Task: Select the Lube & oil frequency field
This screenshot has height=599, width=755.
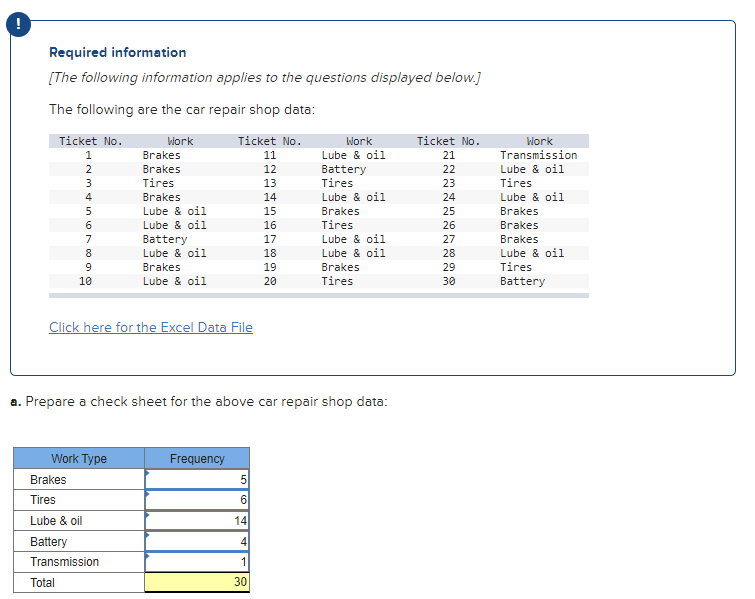Action: tap(197, 521)
